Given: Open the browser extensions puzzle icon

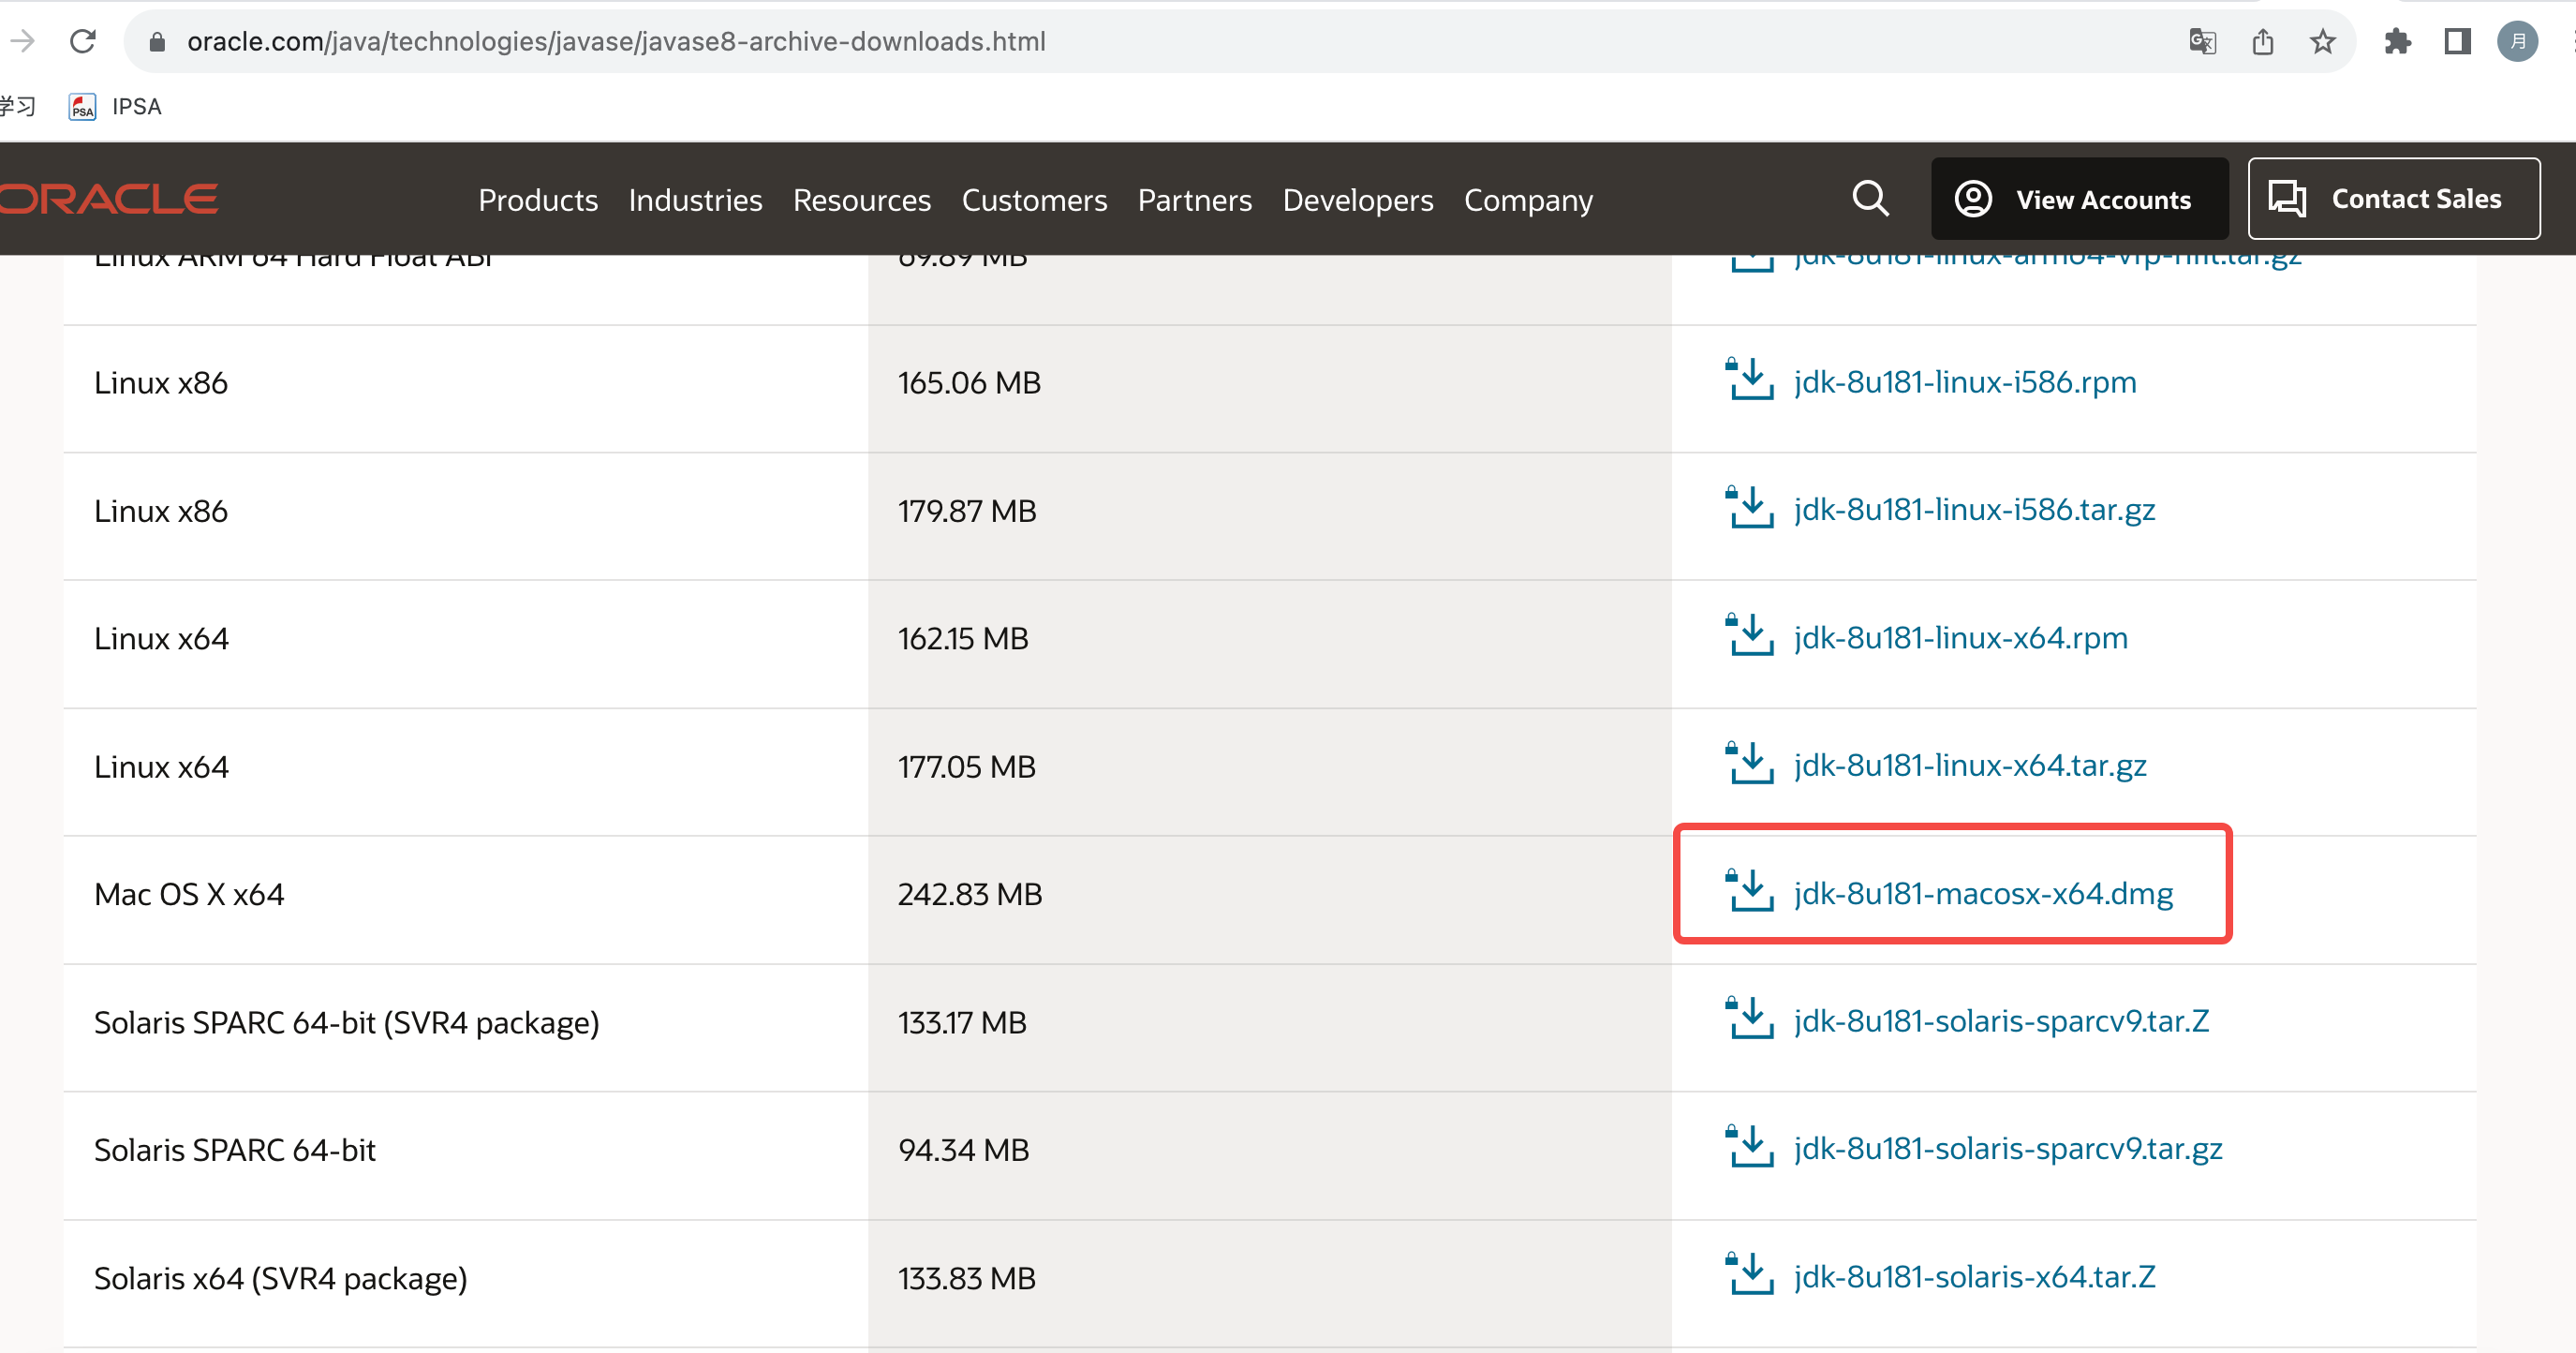Looking at the screenshot, I should pyautogui.click(x=2397, y=41).
